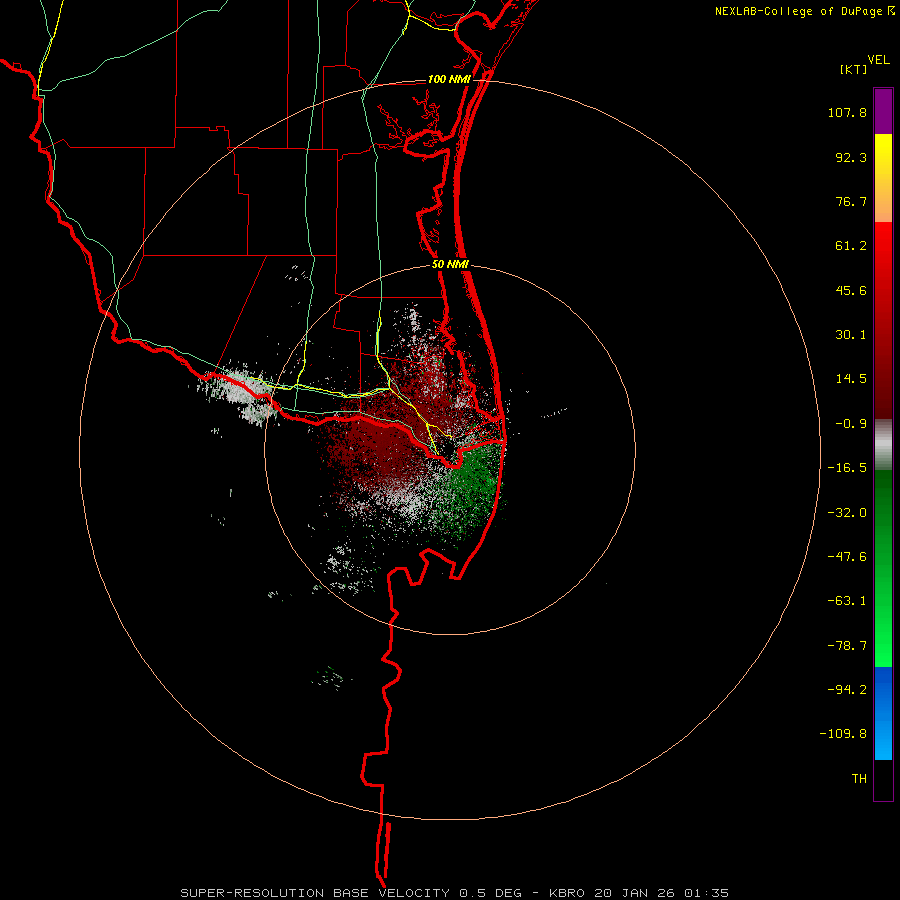Click the [KT] units label
The image size is (900, 900).
pyautogui.click(x=854, y=69)
